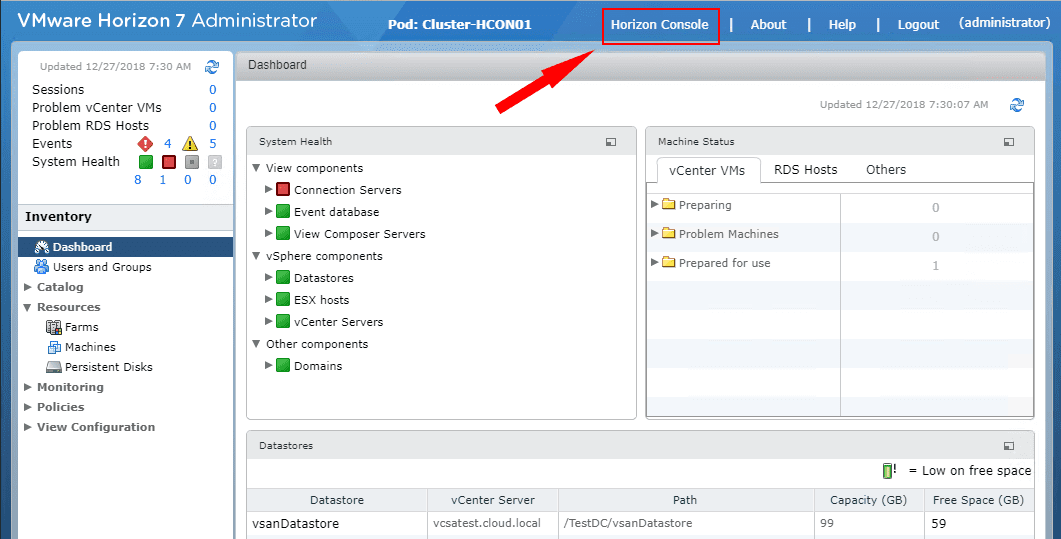
Task: Click the Prepared for use folder icon
Action: [x=669, y=262]
